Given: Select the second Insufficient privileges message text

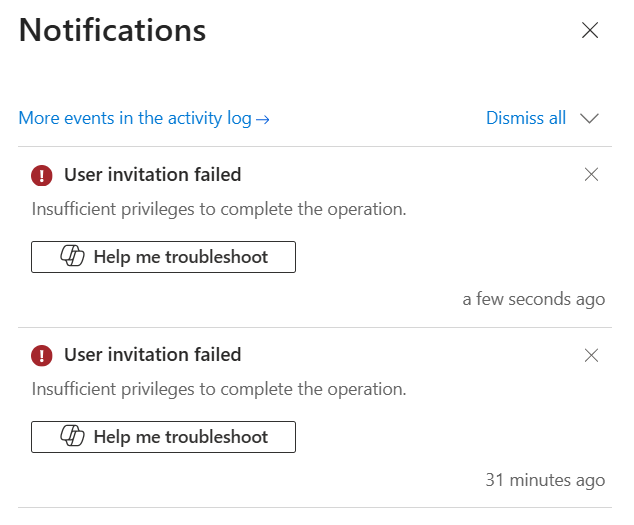Looking at the screenshot, I should click(219, 390).
